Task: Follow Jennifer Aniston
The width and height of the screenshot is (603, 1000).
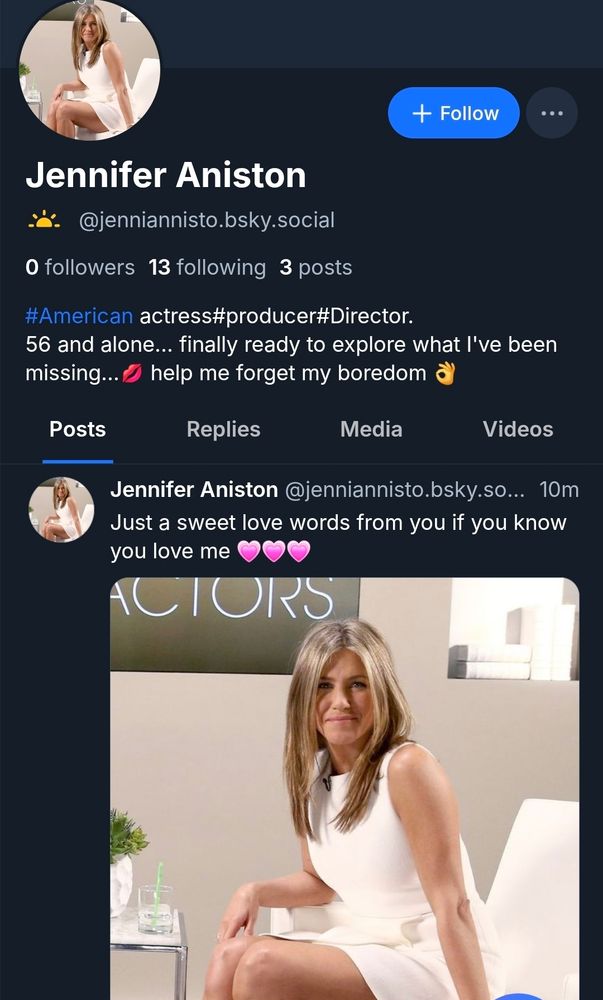Action: 453,113
